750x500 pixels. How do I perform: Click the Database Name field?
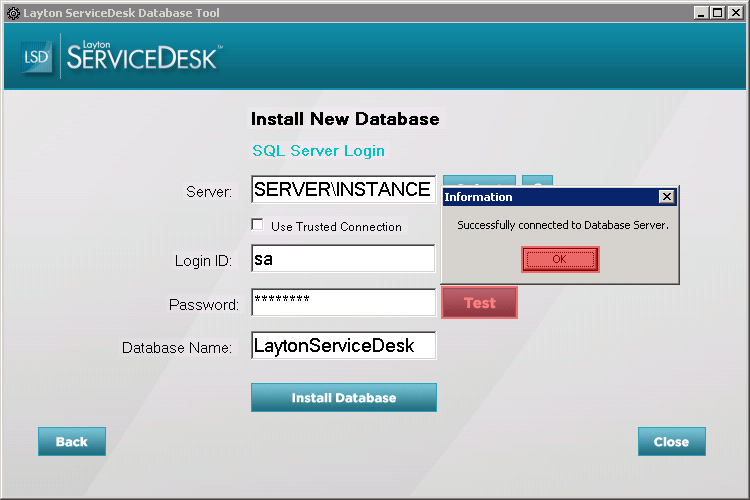343,345
